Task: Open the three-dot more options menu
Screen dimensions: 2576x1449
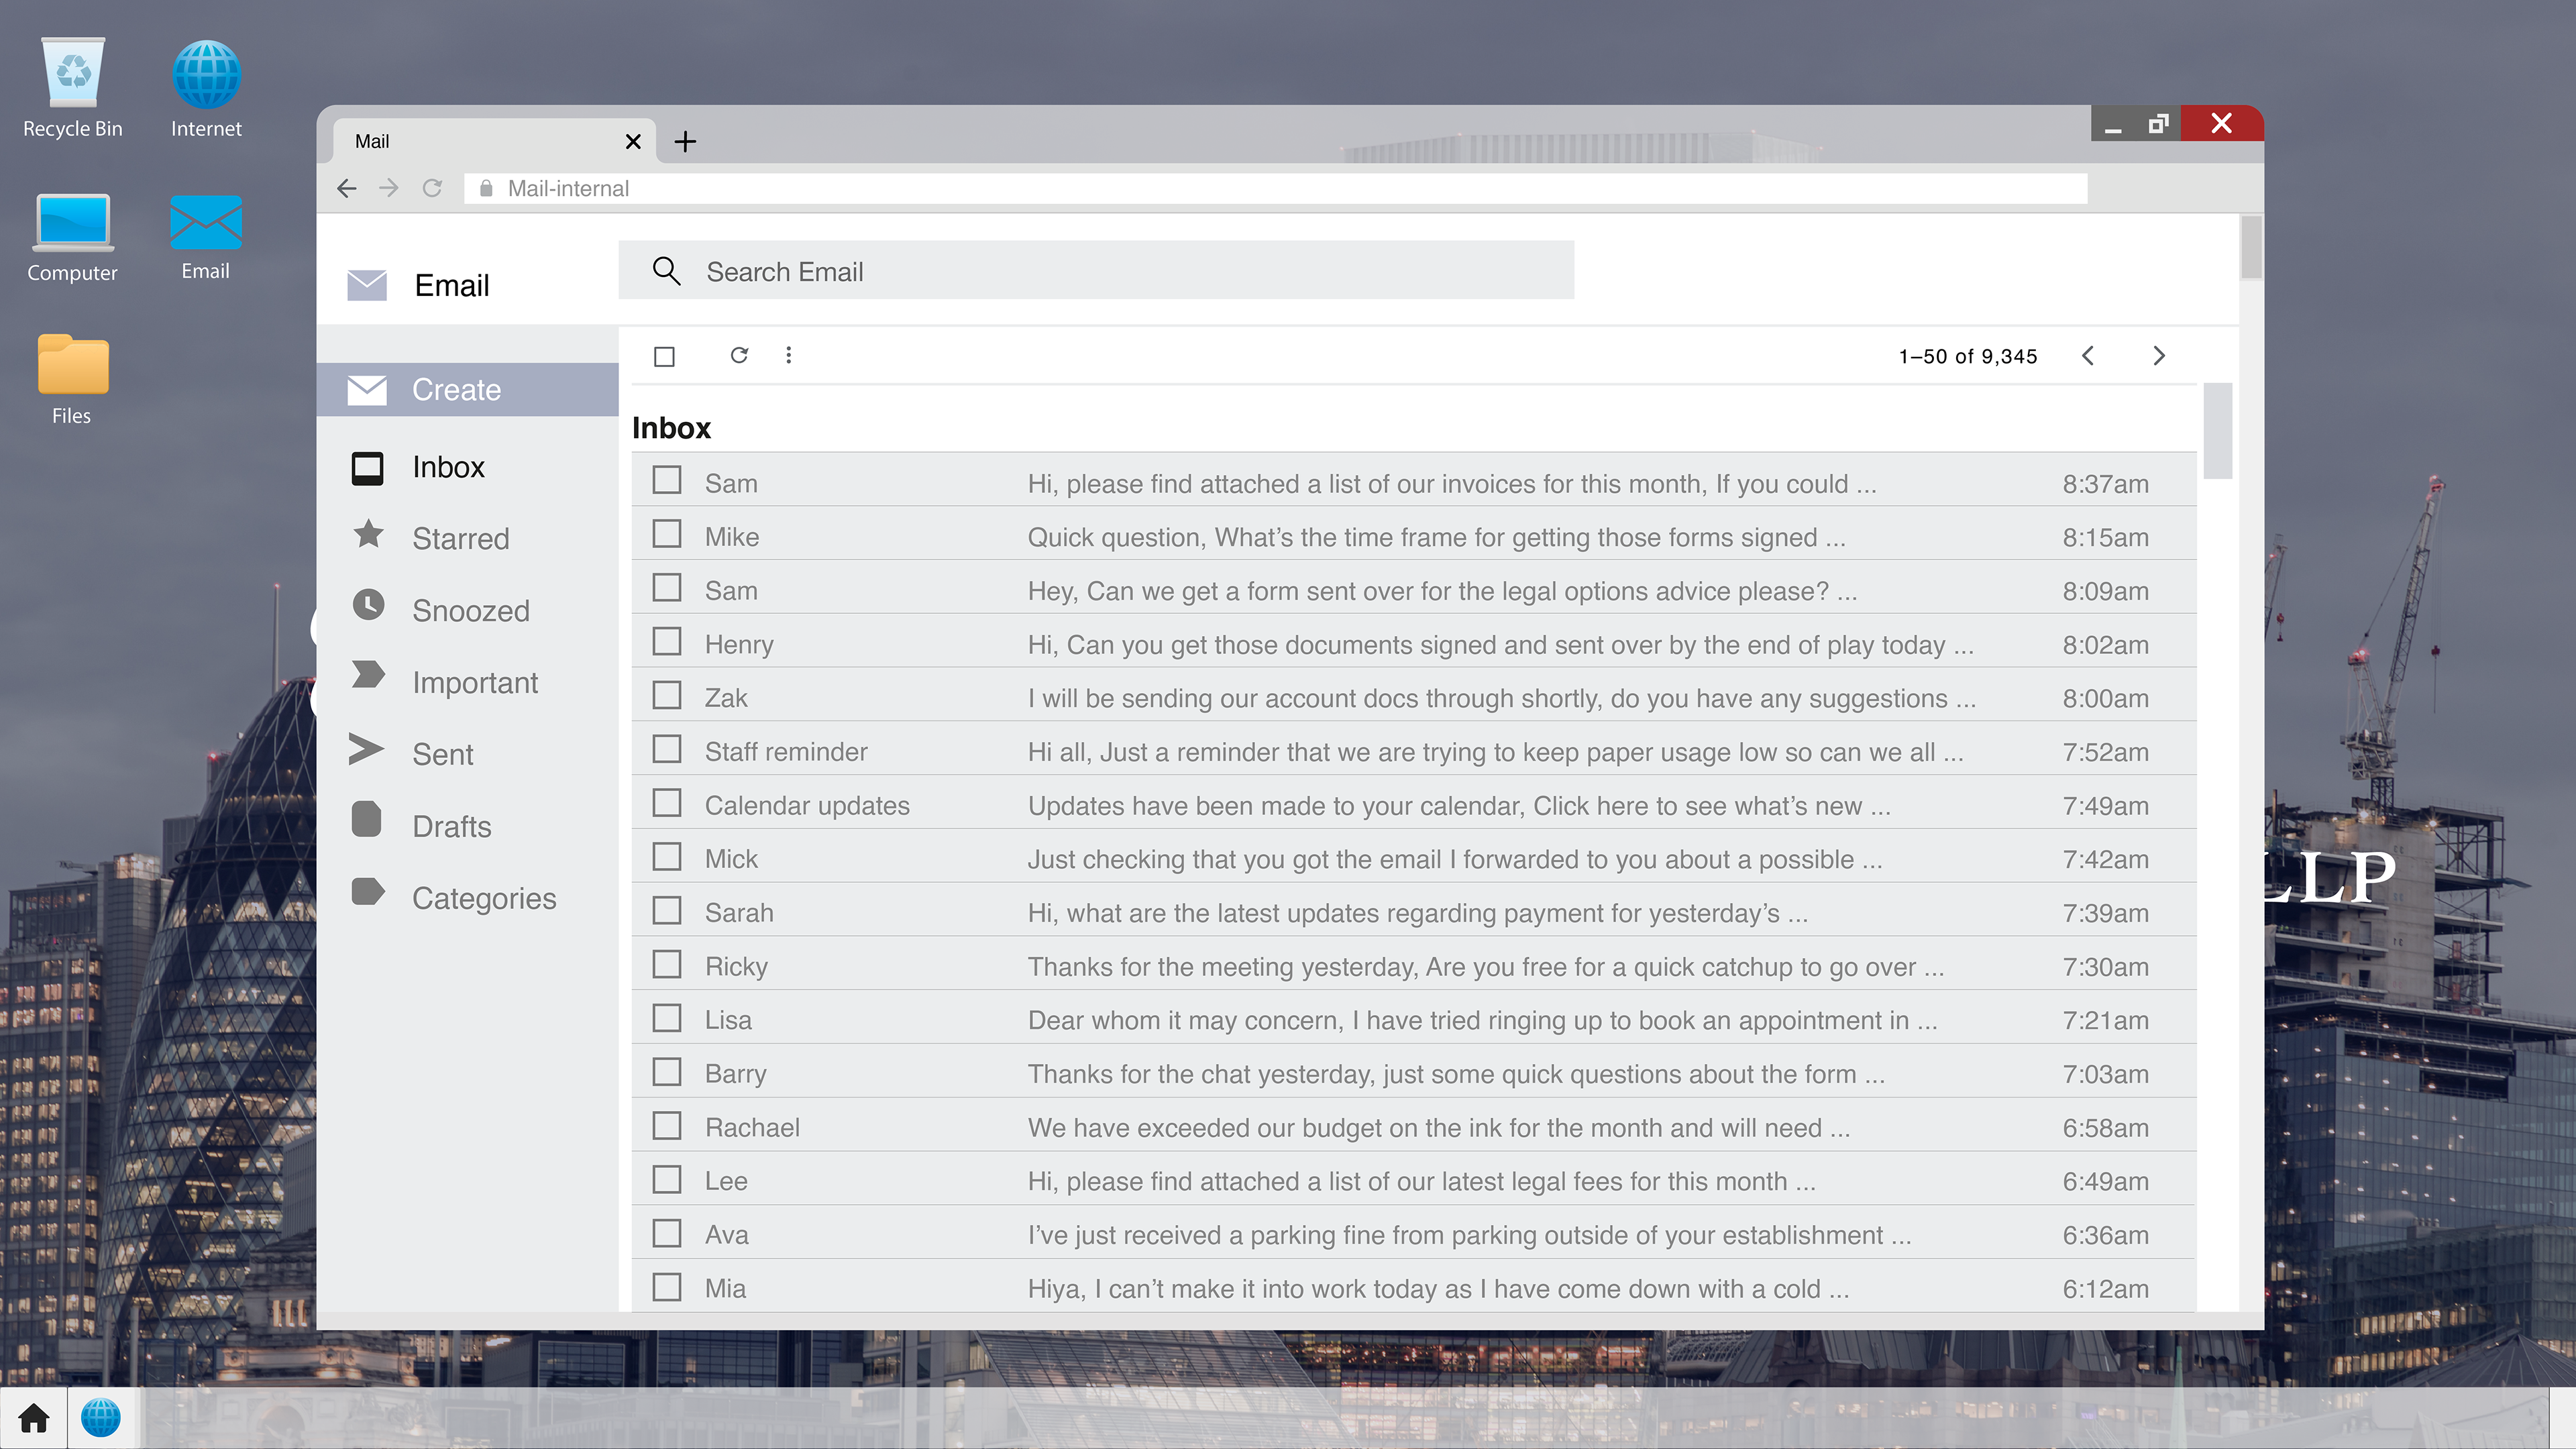Action: coord(788,355)
